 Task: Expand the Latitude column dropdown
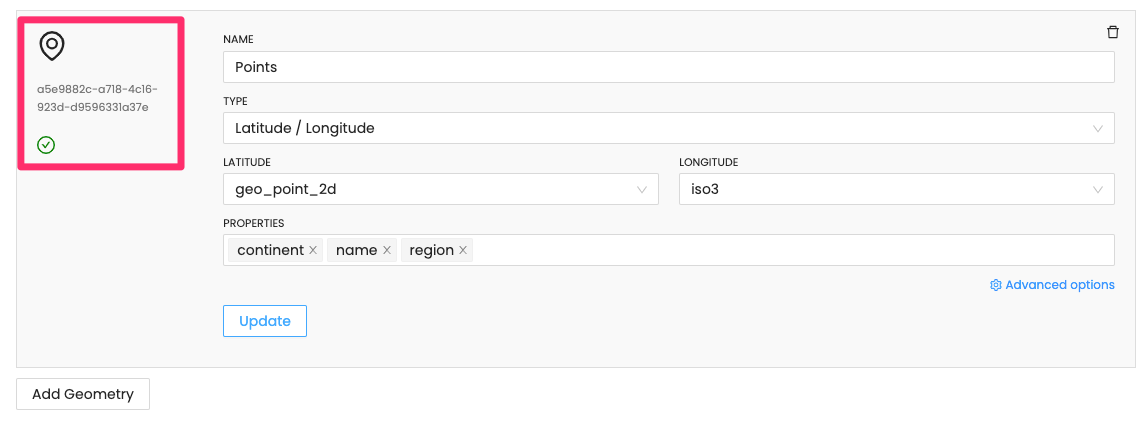(x=440, y=189)
